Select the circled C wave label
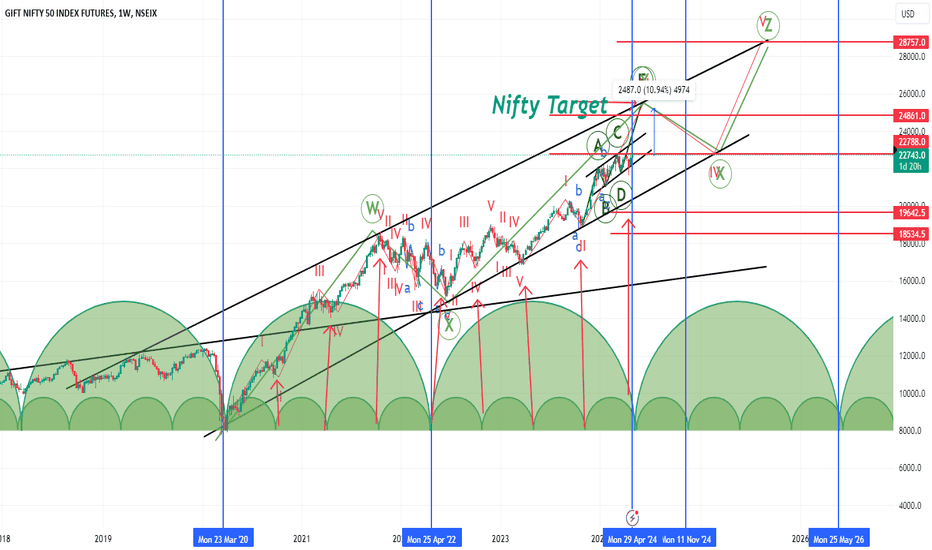The width and height of the screenshot is (932, 550). [618, 132]
